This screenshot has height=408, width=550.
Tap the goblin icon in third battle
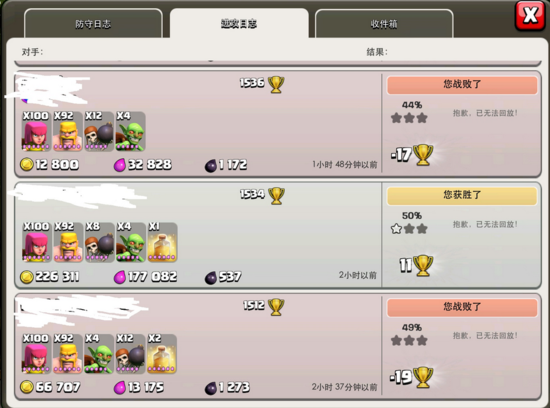[99, 354]
